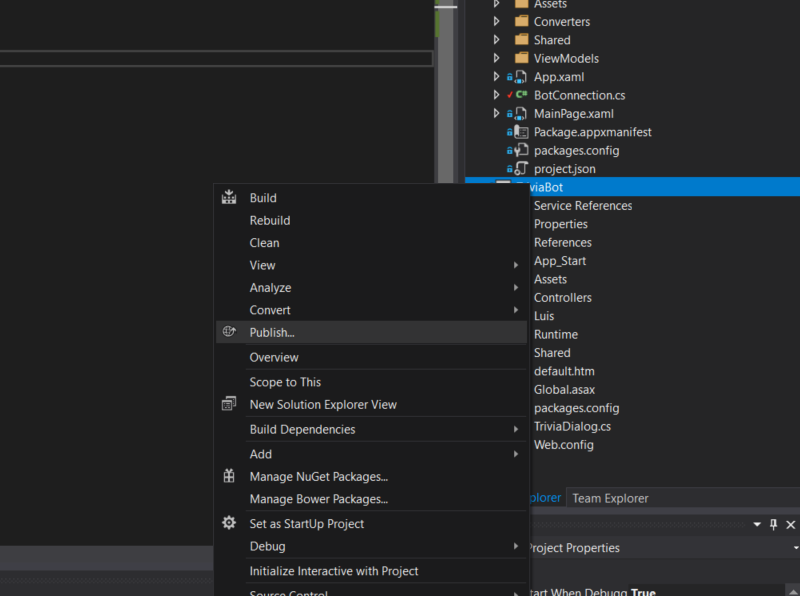Select the Web.config file

pos(563,445)
